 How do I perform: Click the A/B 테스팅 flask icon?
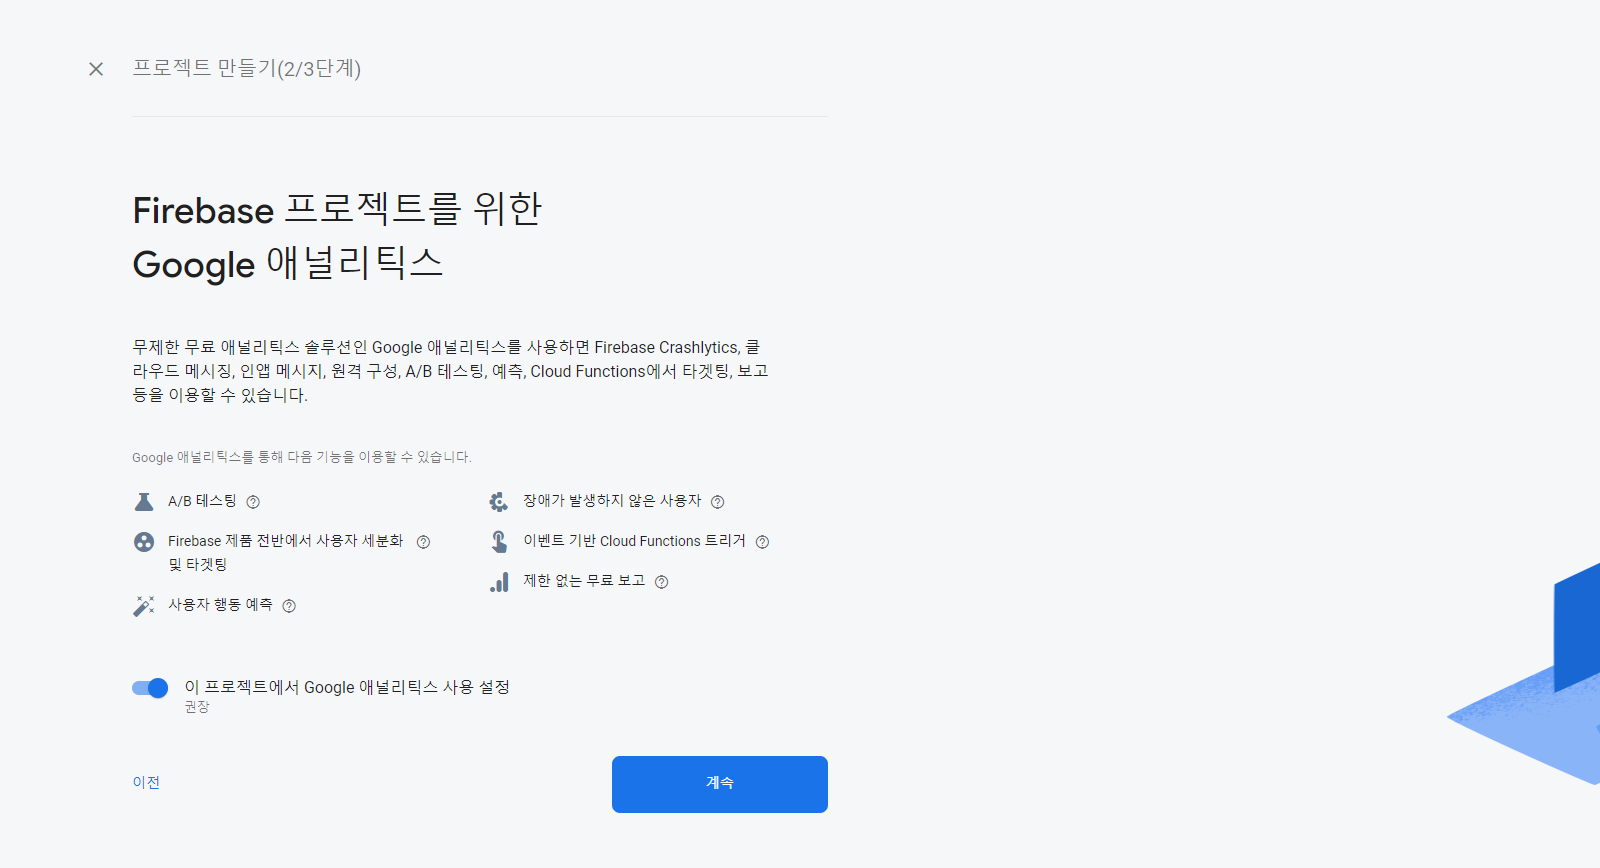pyautogui.click(x=144, y=501)
